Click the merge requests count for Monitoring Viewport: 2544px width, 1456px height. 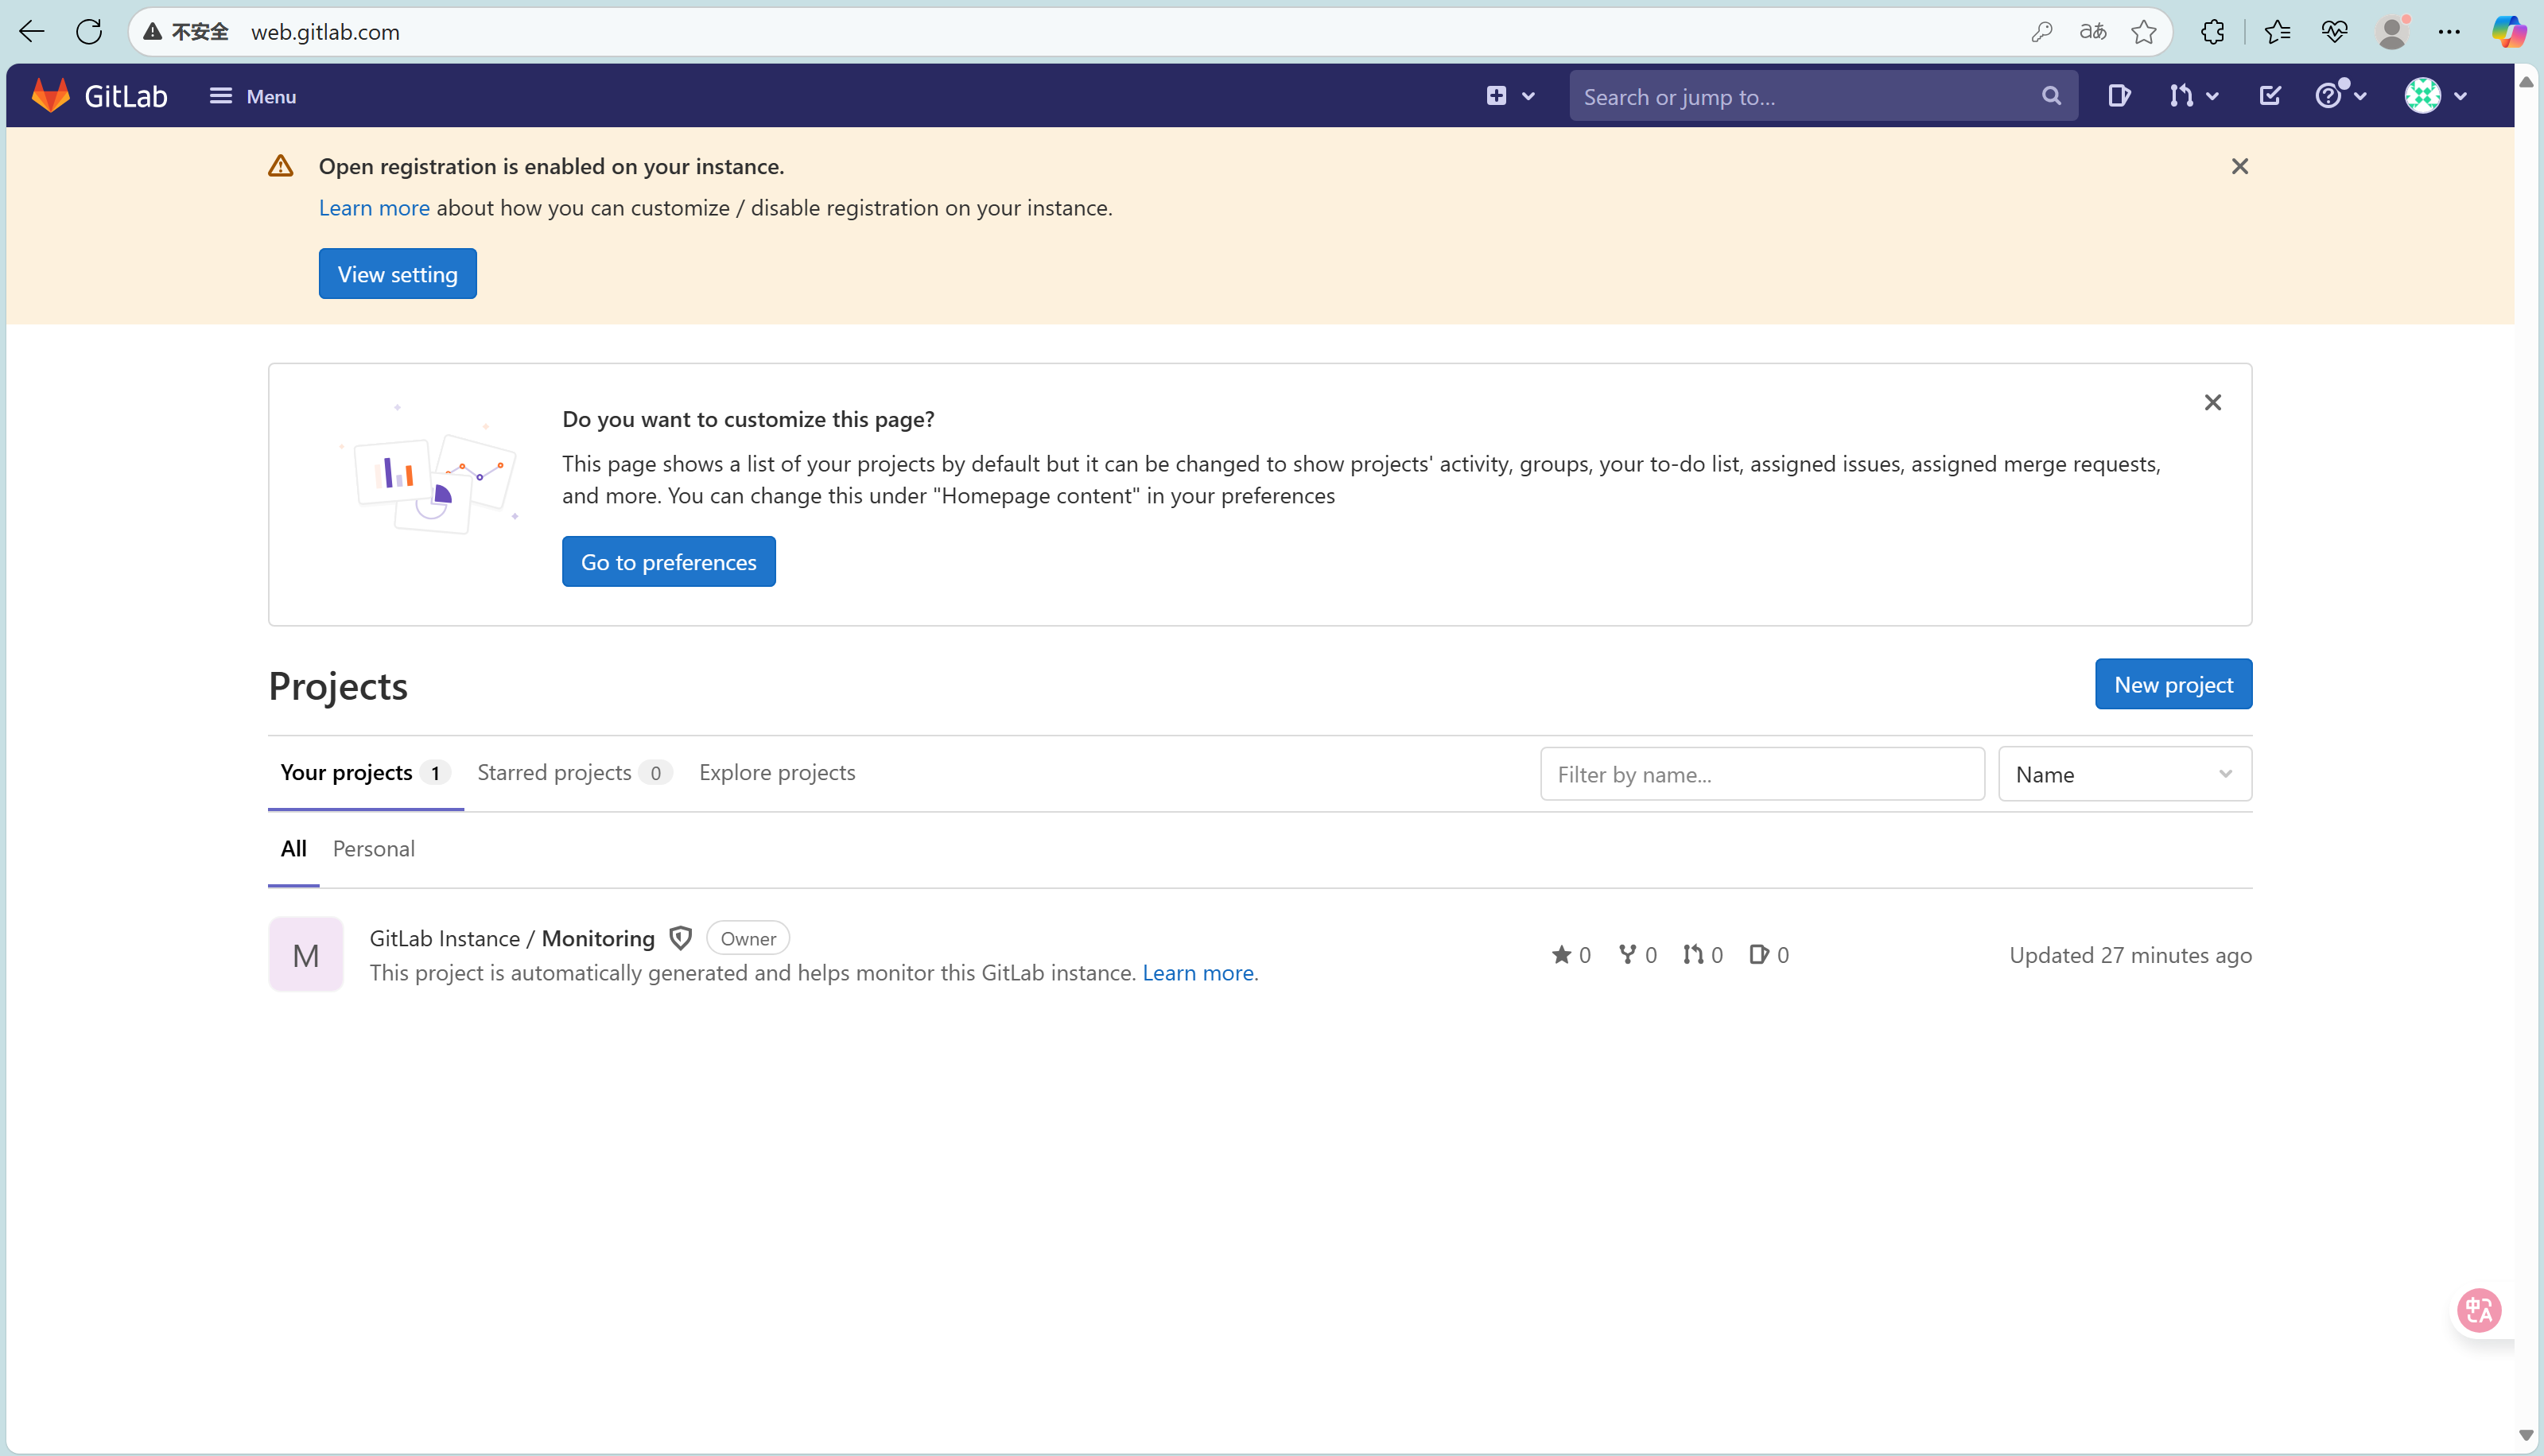[x=1703, y=955]
